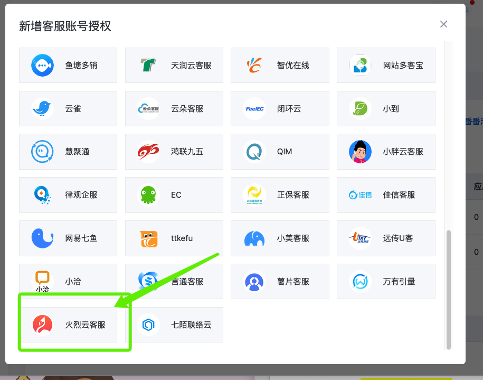Screen dimensions: 483x381
Task: Select the 网易七鱼 blue fish card
Action: coord(68,238)
